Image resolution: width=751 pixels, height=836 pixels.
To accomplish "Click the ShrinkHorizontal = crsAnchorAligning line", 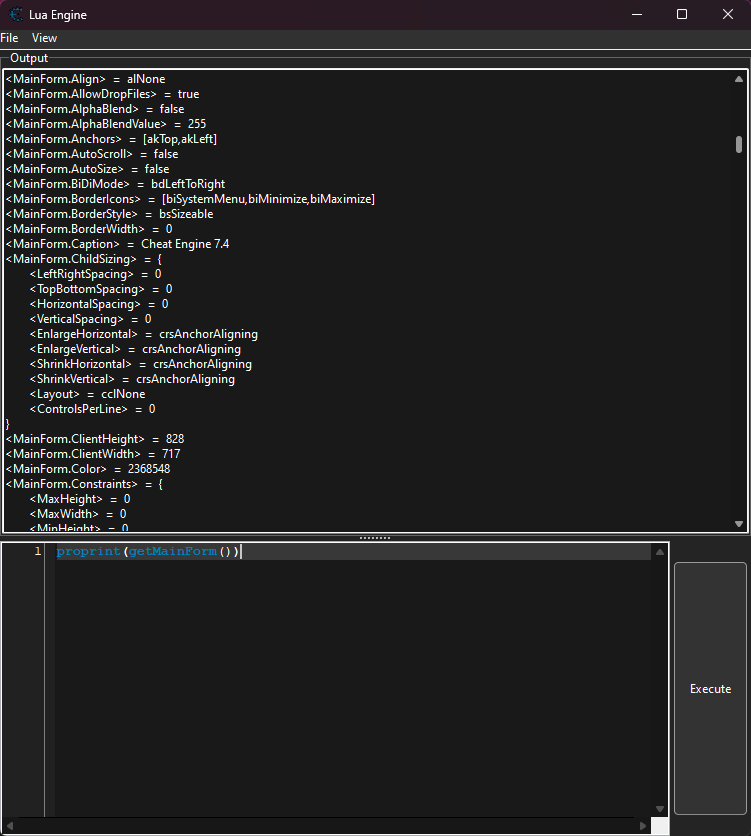I will click(x=141, y=364).
